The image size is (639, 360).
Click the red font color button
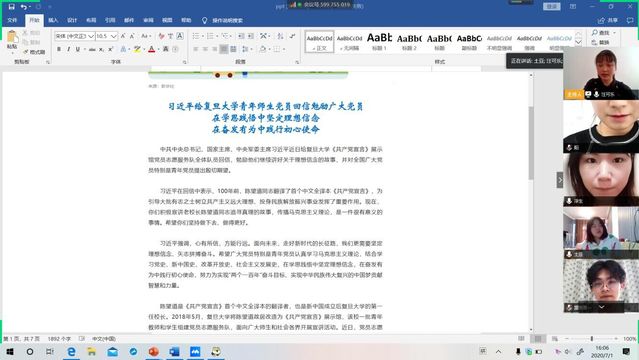[152, 49]
